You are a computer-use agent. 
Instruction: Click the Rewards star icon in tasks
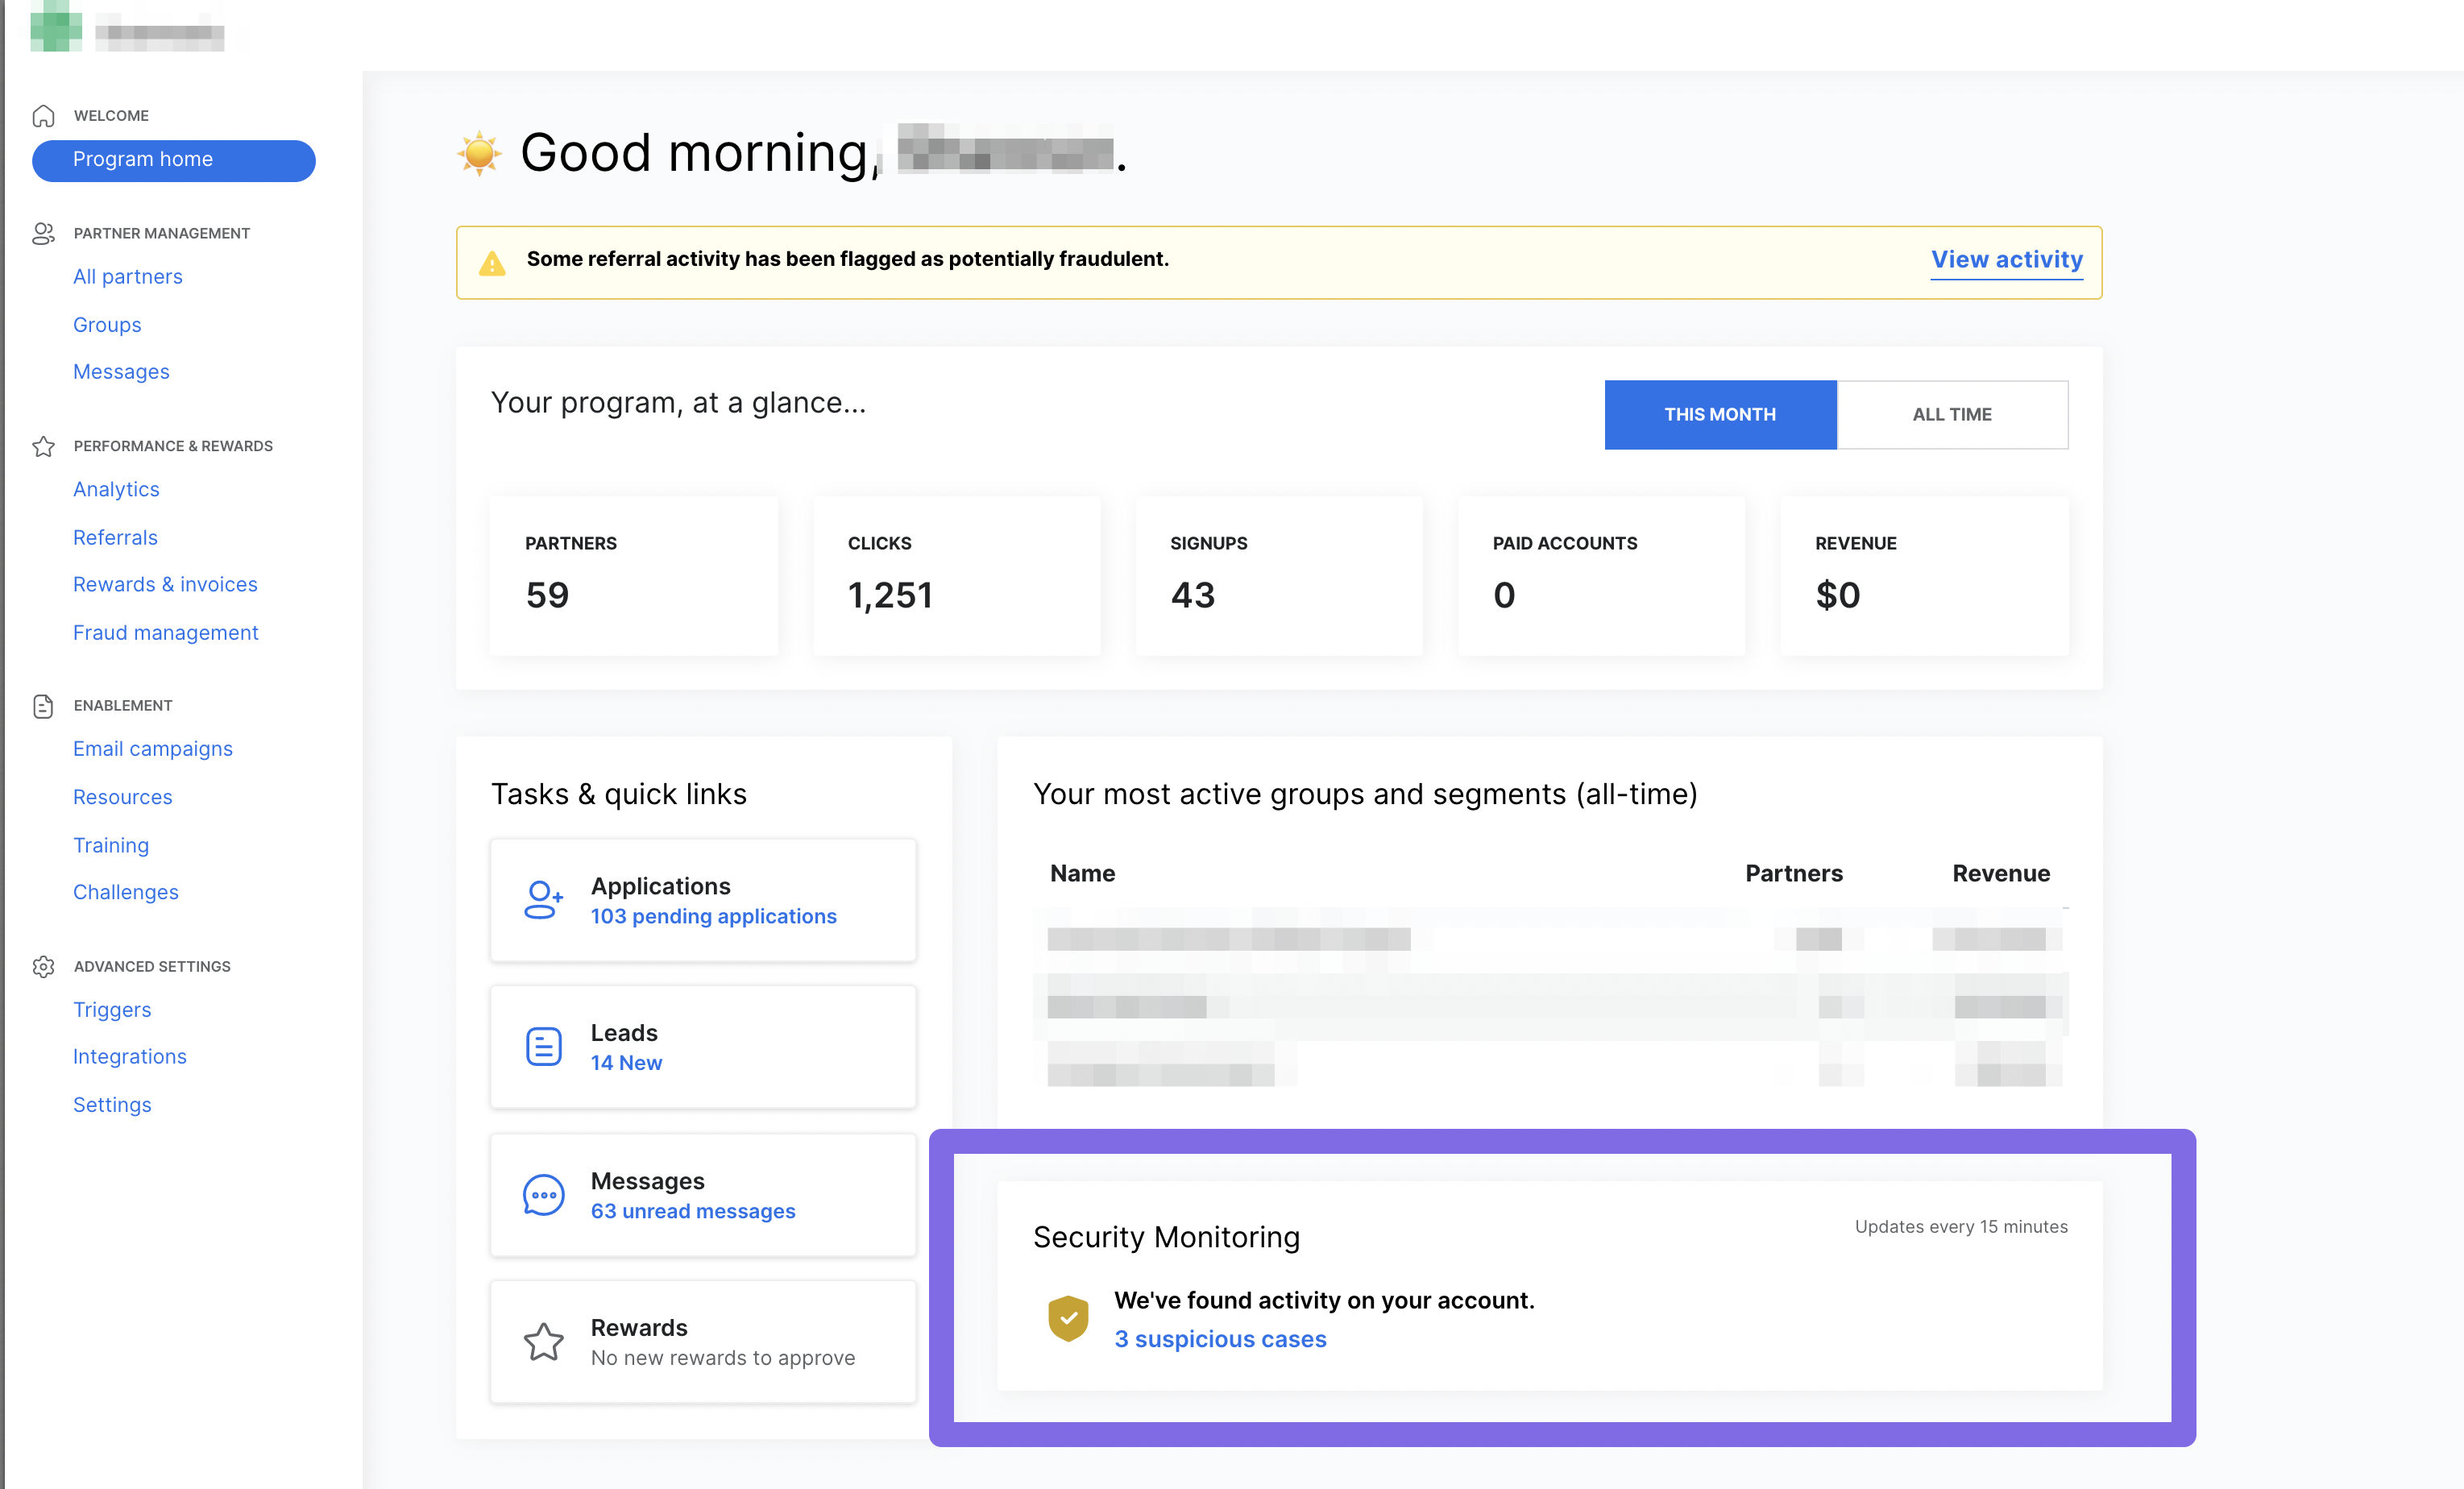[x=543, y=1342]
